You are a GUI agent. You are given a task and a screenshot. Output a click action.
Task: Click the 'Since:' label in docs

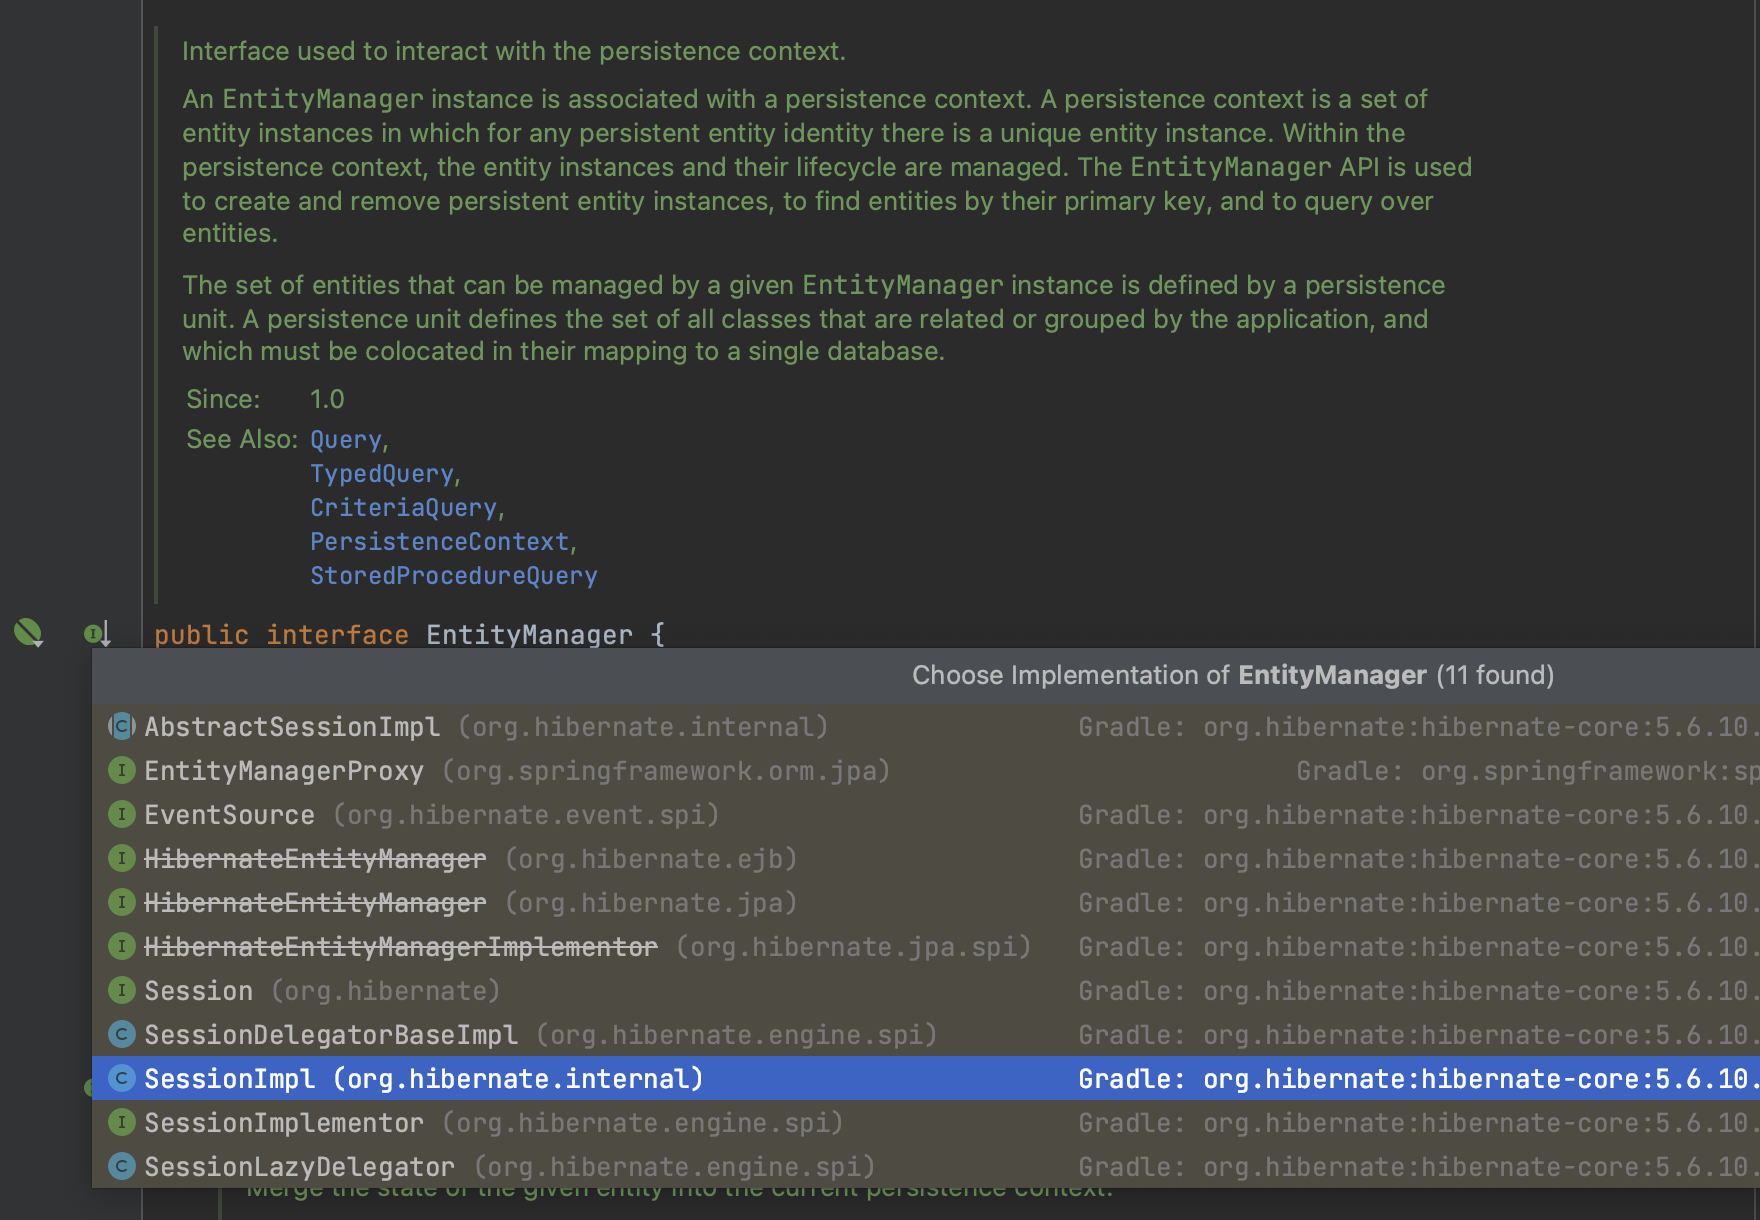[x=223, y=399]
